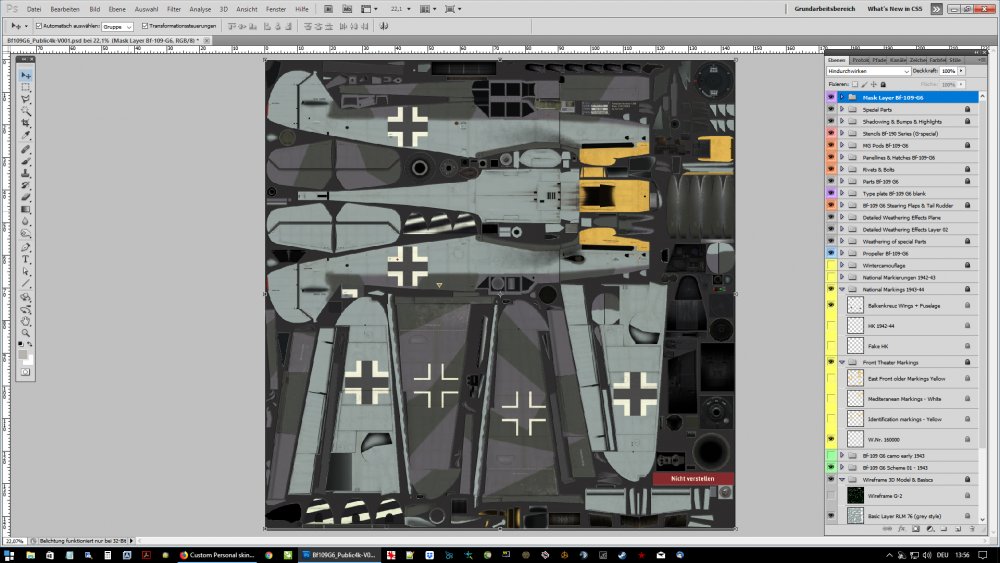Viewport: 1000px width, 563px height.
Task: Activate the Magic Wand tool
Action: (x=26, y=112)
